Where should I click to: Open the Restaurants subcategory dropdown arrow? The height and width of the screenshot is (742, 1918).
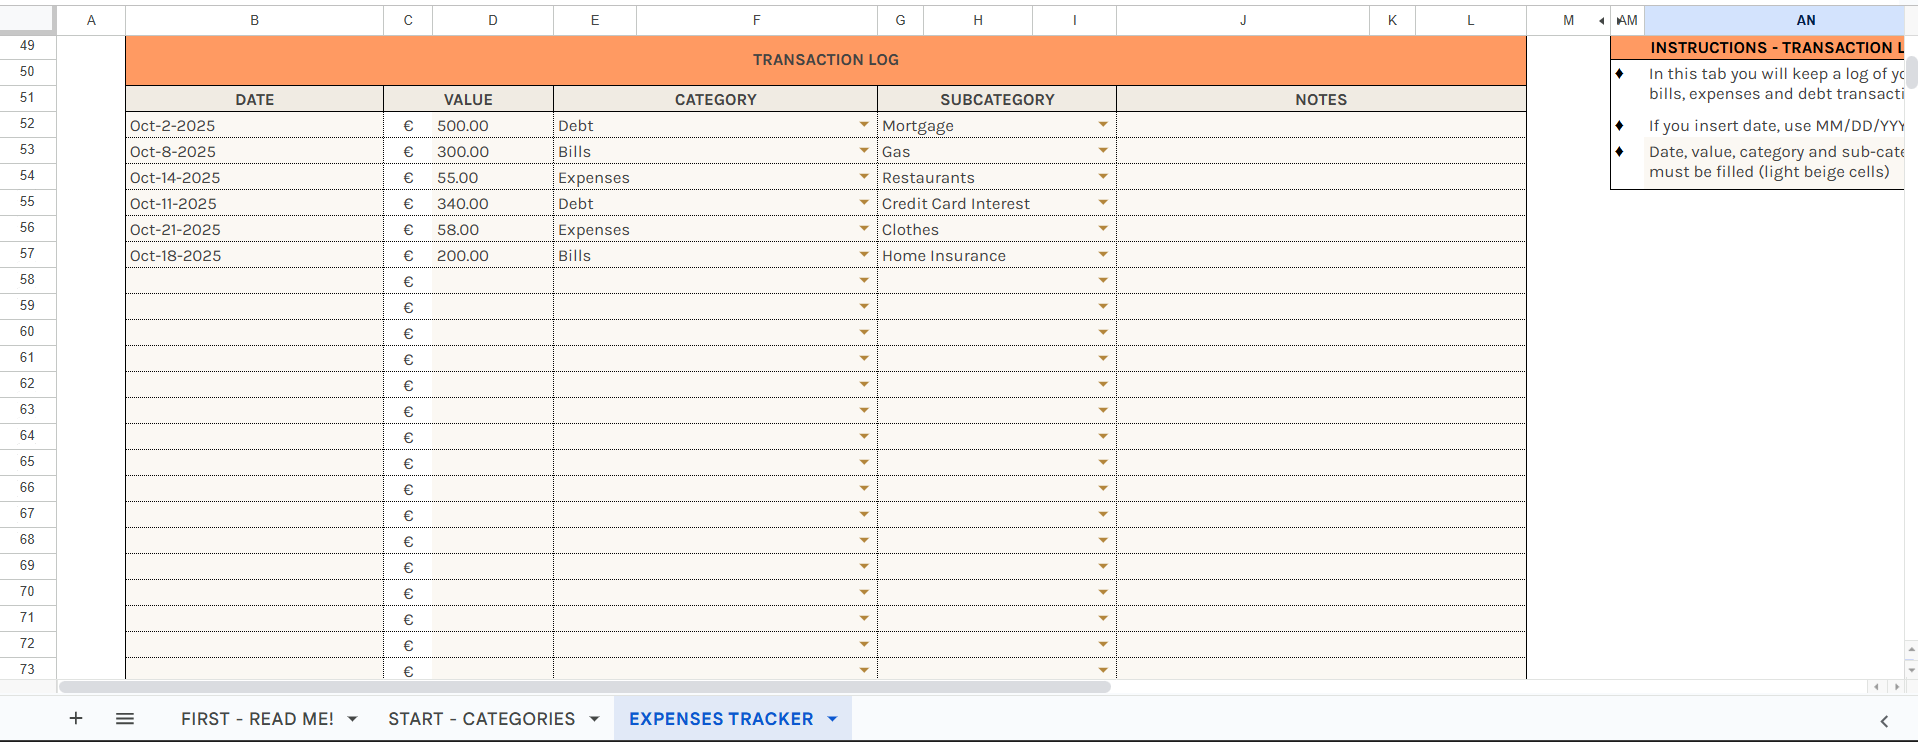[1103, 177]
